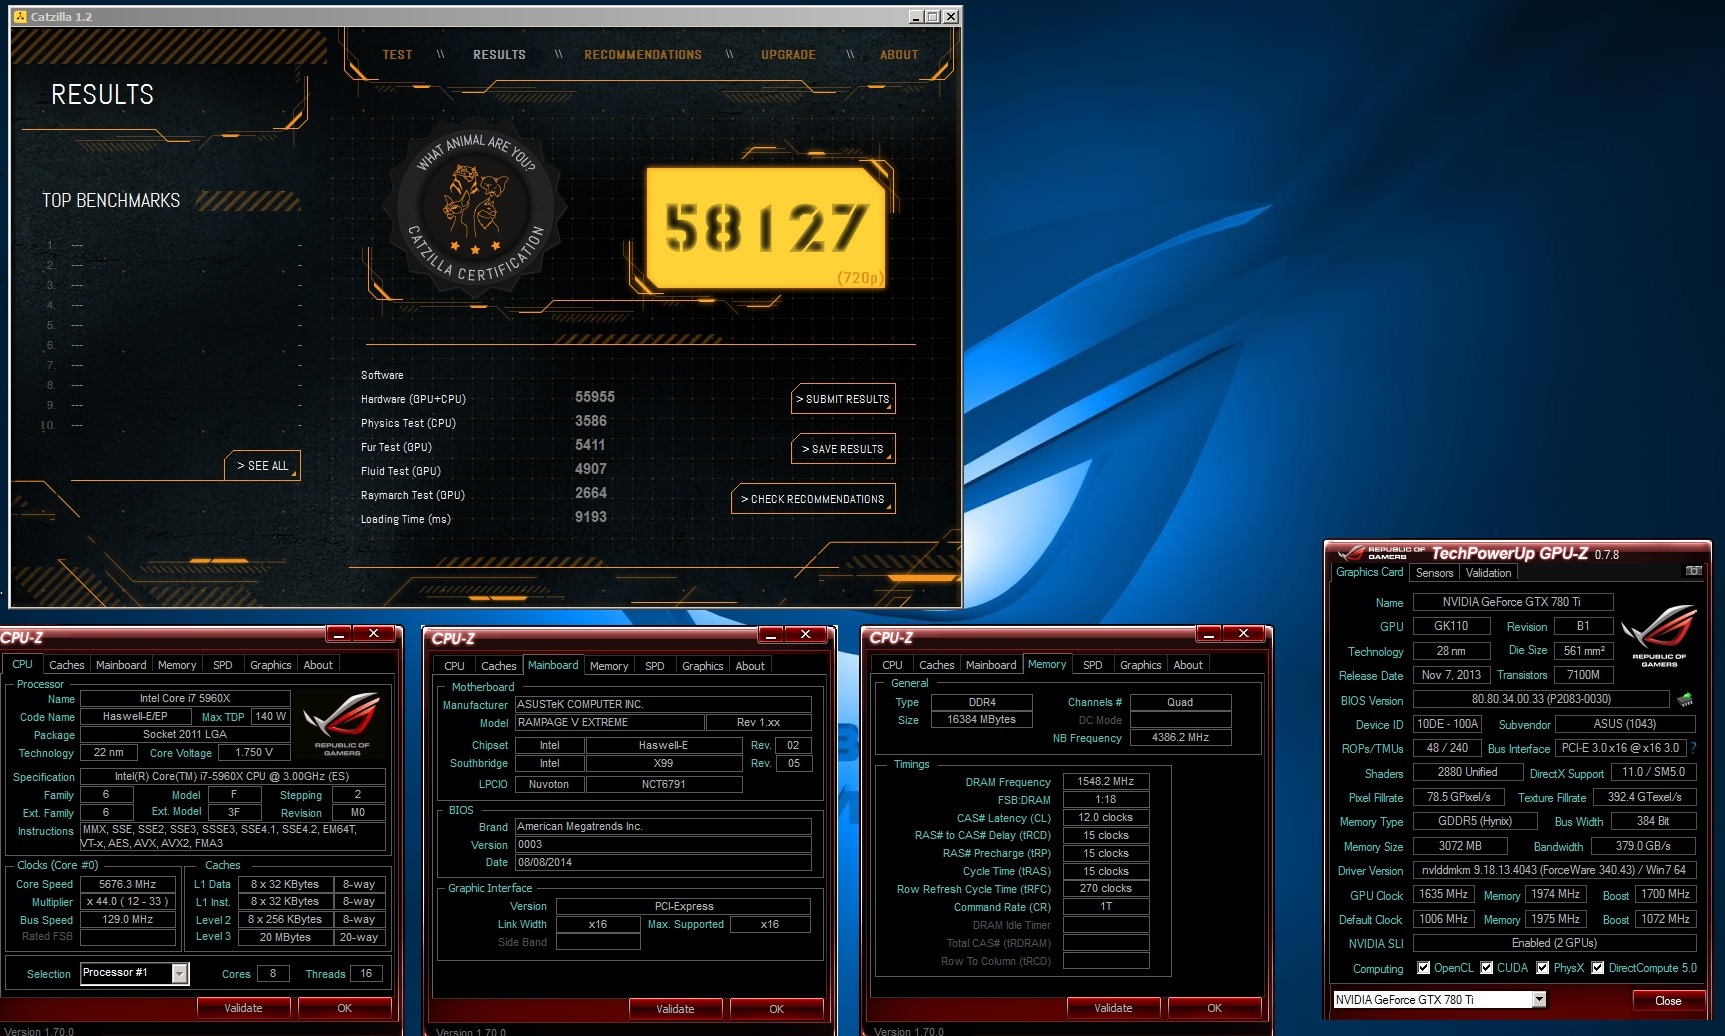The width and height of the screenshot is (1725, 1036).
Task: Click the BIOS date 08/08/2014
Action: (662, 862)
